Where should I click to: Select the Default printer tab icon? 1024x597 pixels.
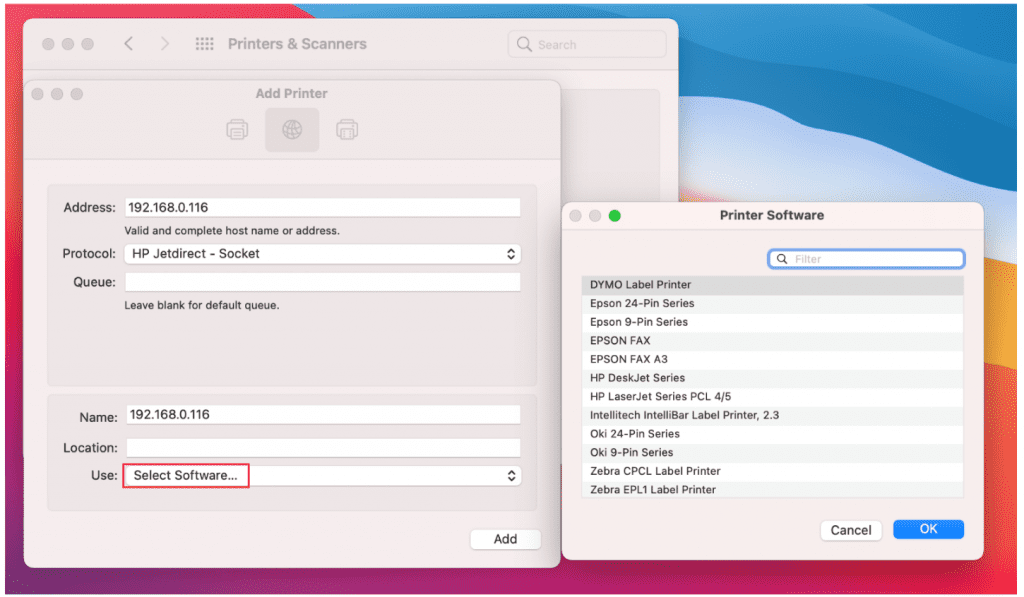[x=237, y=130]
